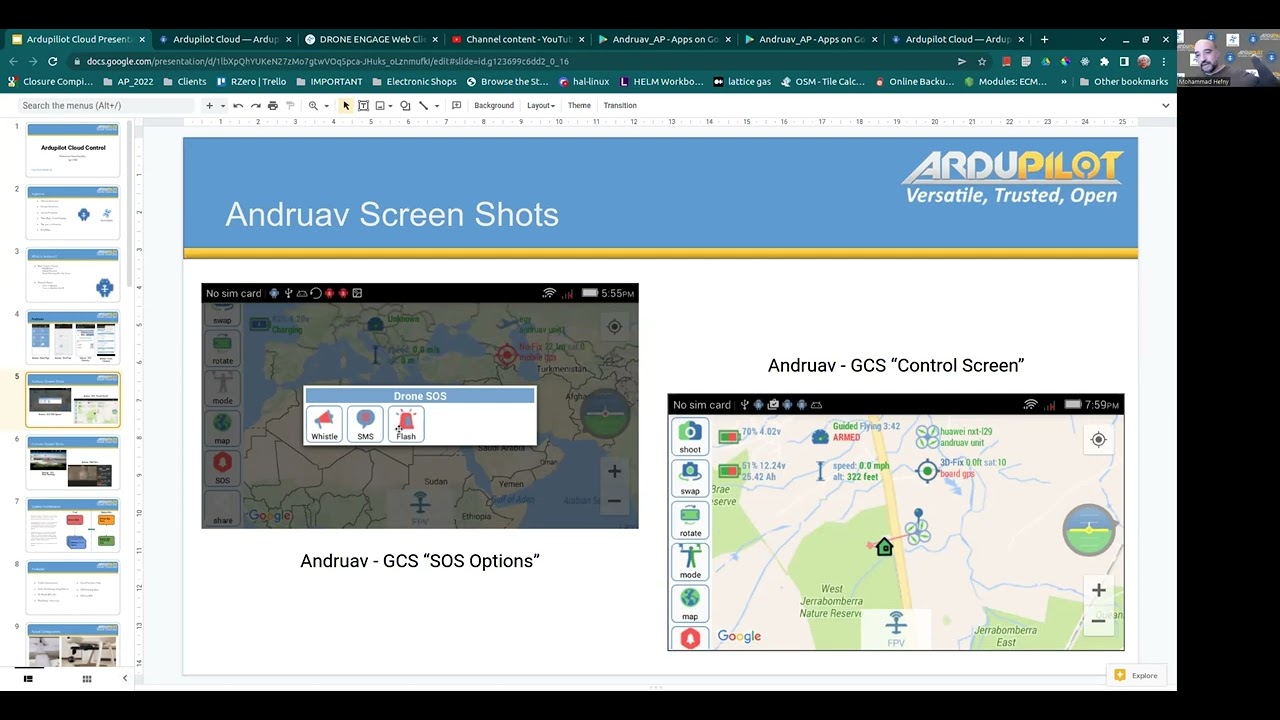
Task: Select the SOS Options screenshot image
Action: click(x=420, y=406)
